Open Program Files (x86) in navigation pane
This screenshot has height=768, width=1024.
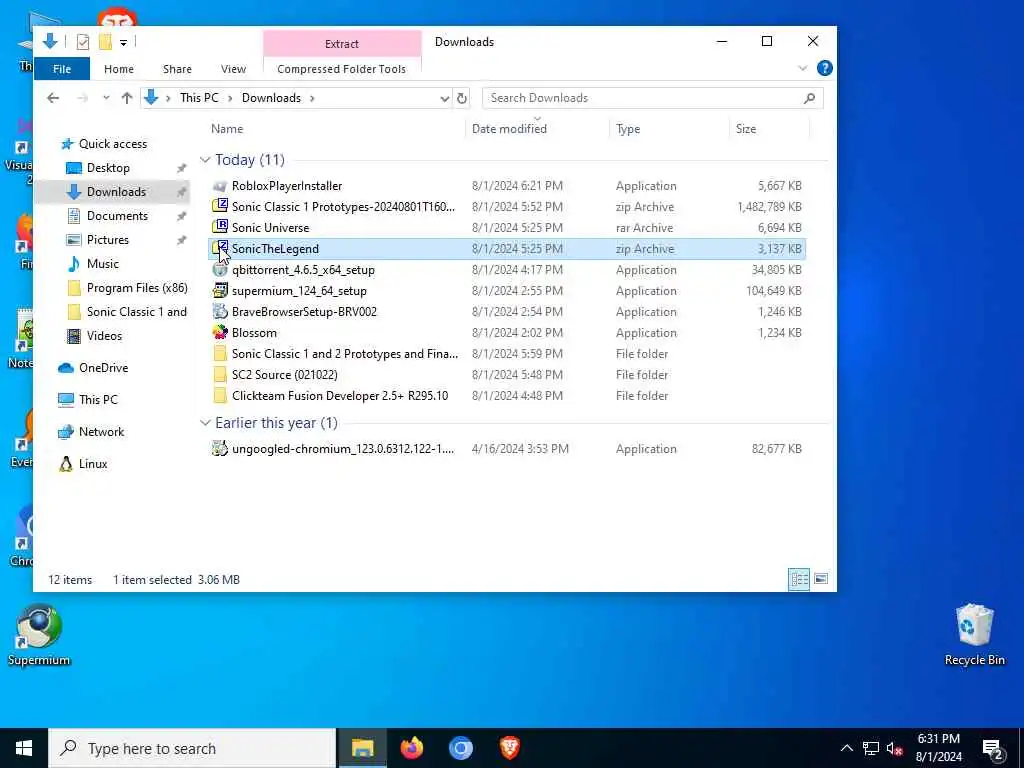pyautogui.click(x=137, y=288)
